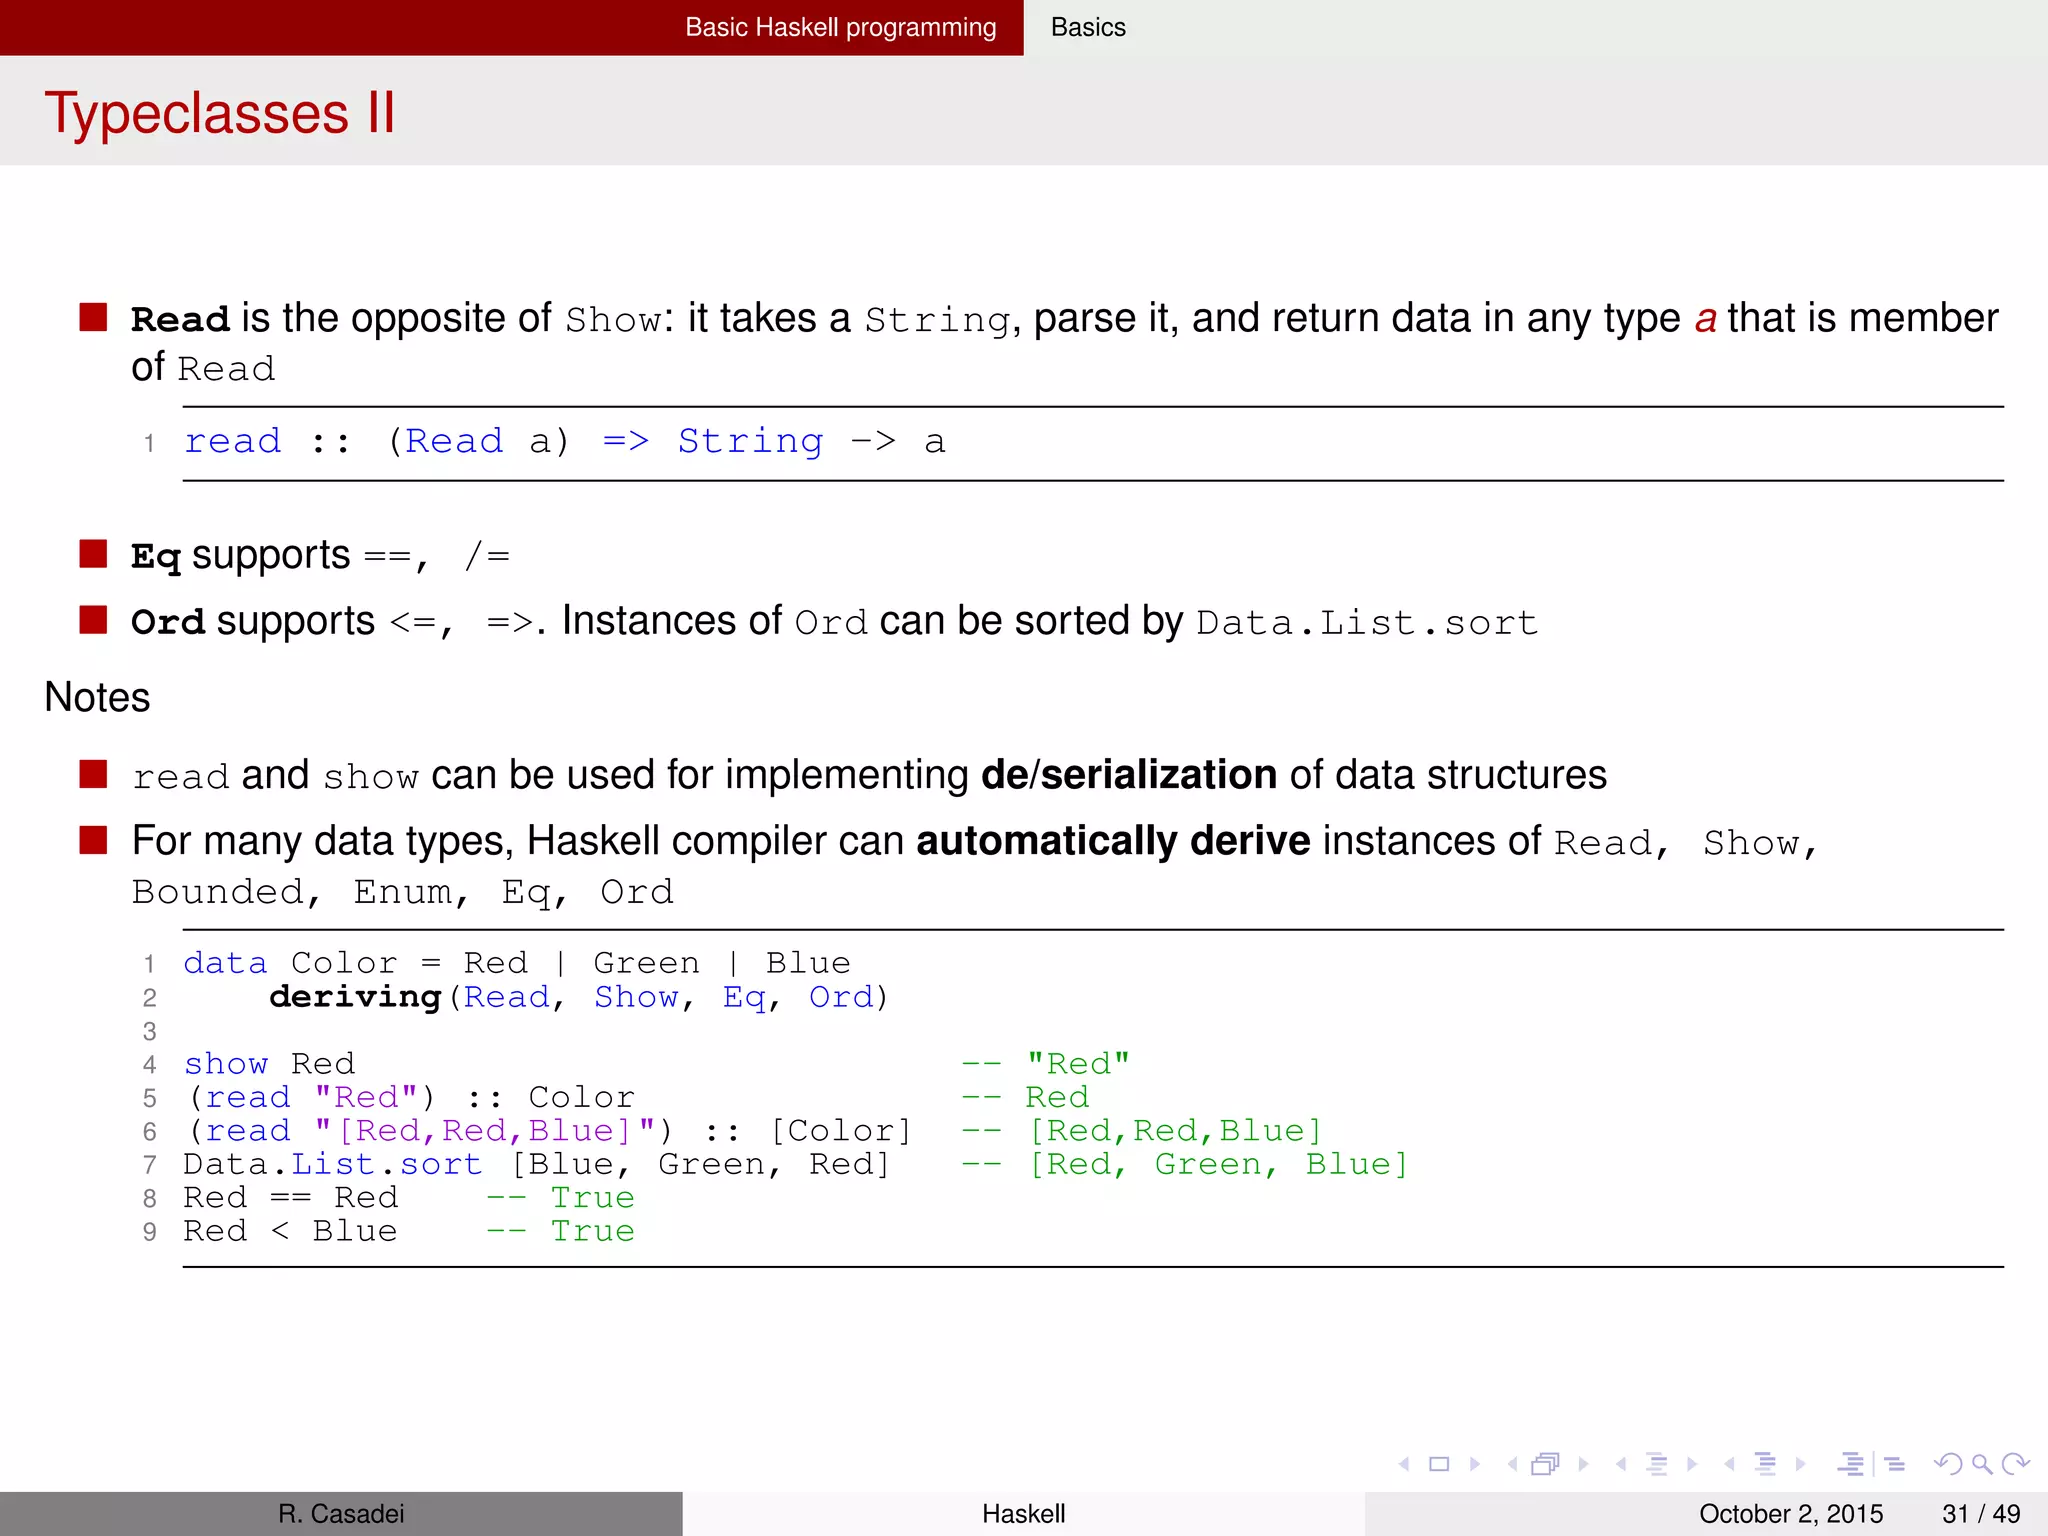Select the Basics subsection in header
This screenshot has width=2048, height=1536.
[x=1088, y=27]
